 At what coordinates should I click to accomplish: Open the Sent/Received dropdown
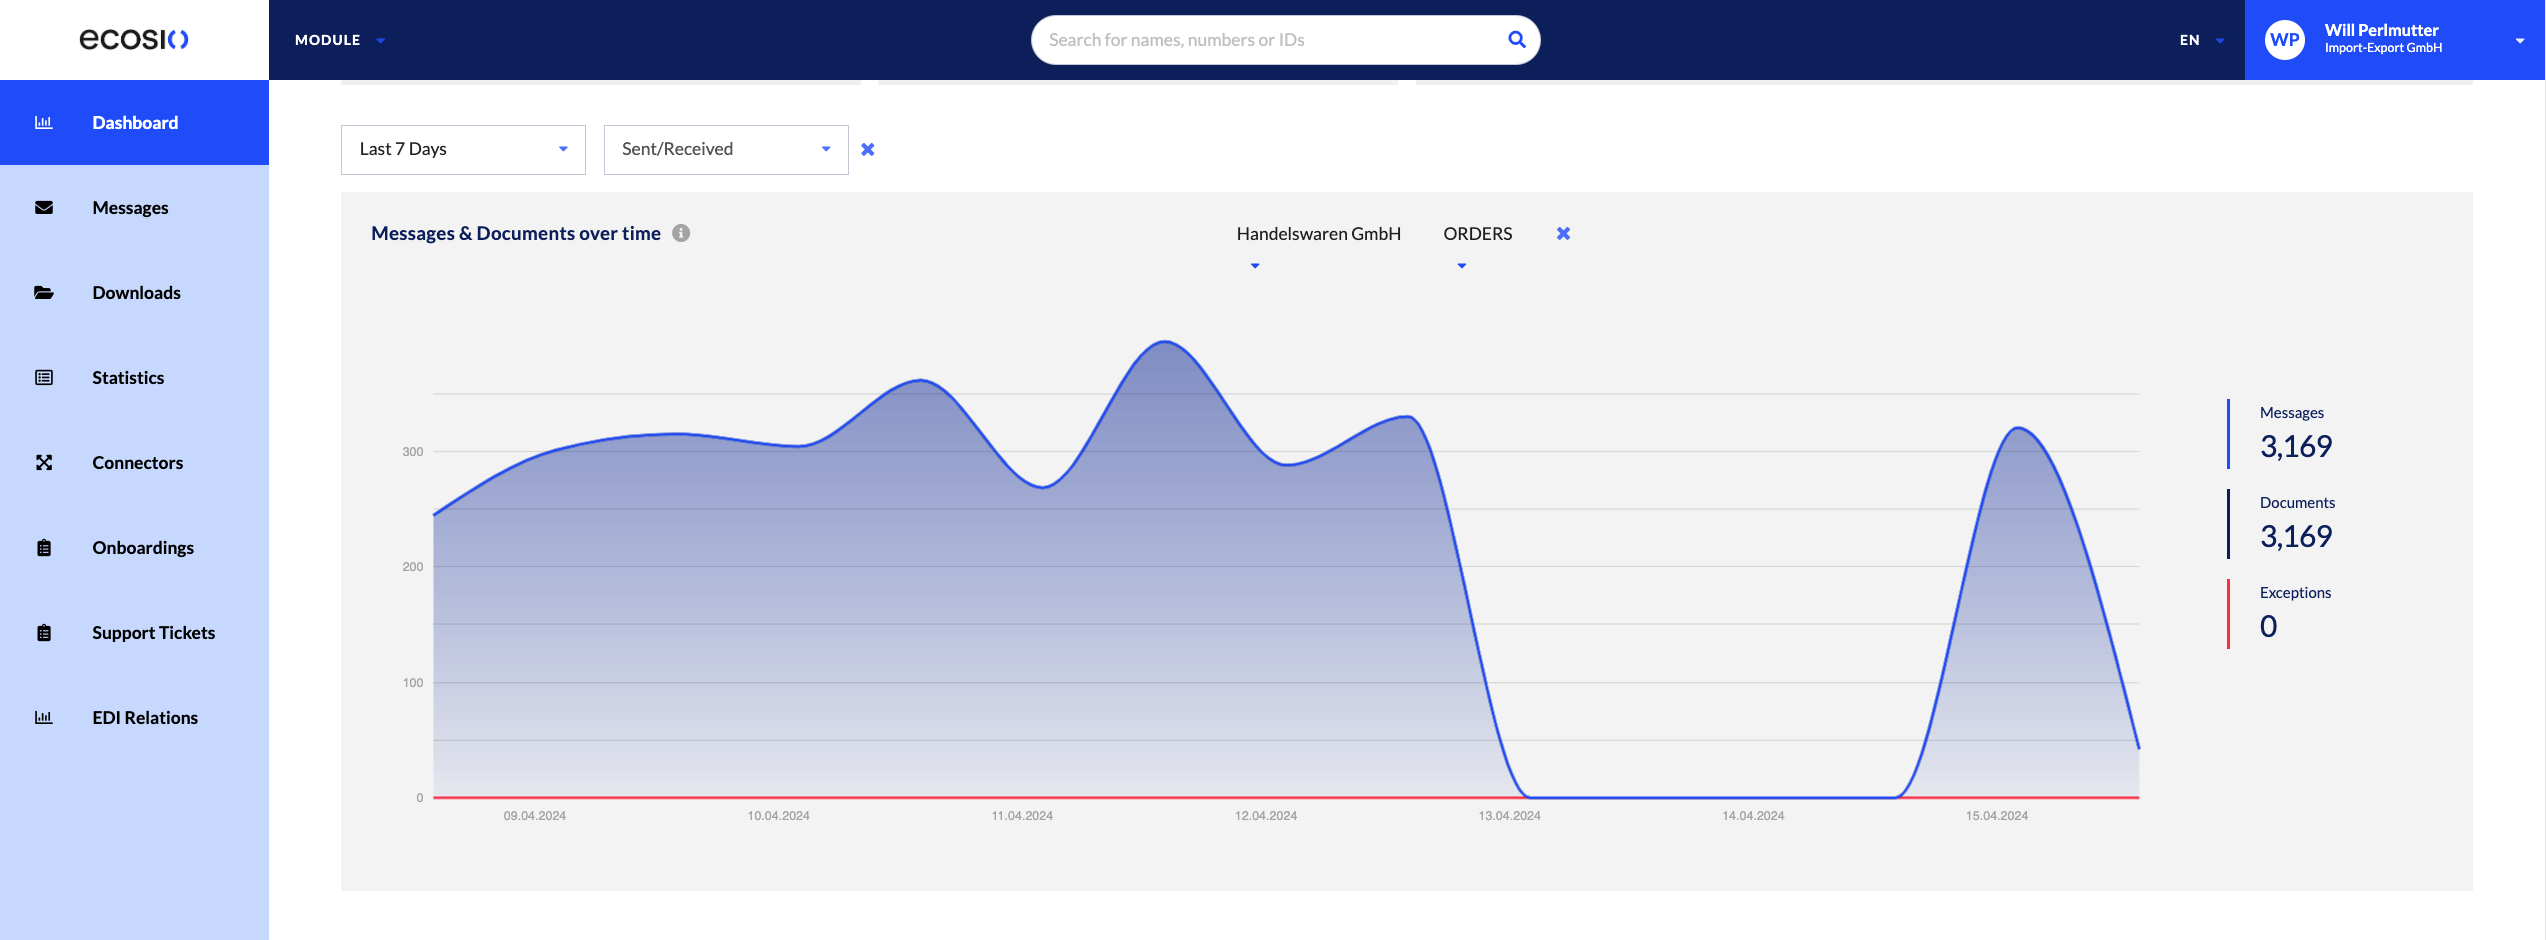tap(726, 149)
